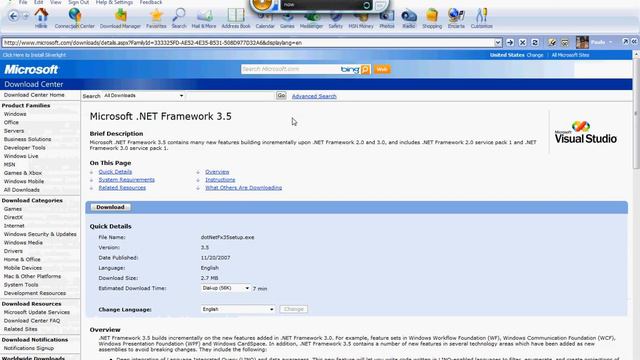640x360 pixels.
Task: Refresh the page with reload icon
Action: (x=535, y=42)
